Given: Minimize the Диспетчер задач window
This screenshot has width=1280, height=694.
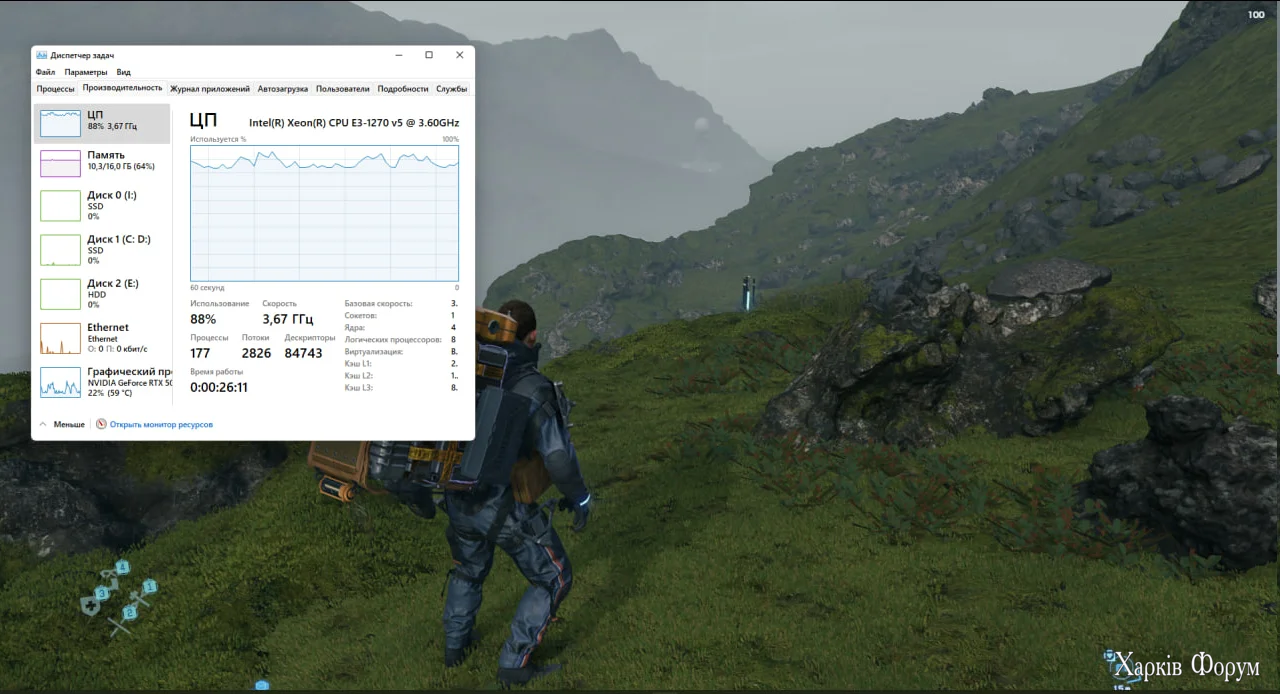Looking at the screenshot, I should coord(398,55).
